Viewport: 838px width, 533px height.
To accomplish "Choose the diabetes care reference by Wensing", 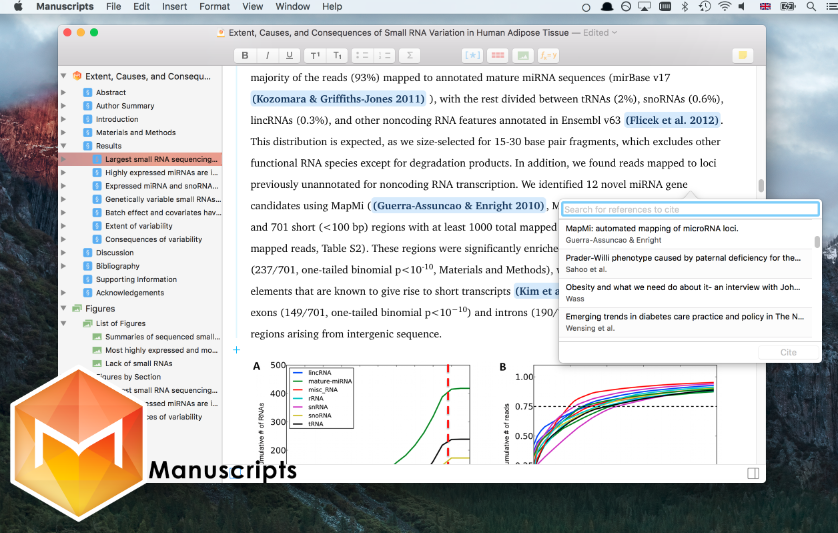I will tap(685, 322).
